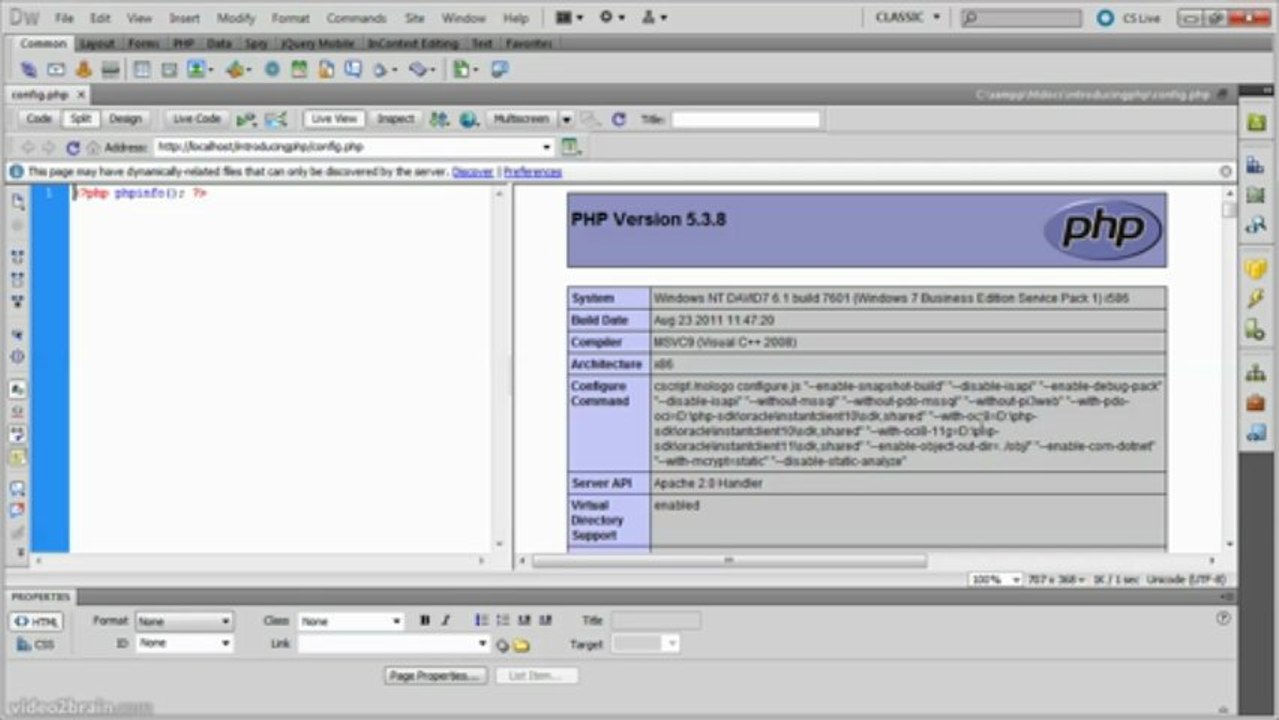Switch to Design view
Screen dimensions: 1279x720
[x=125, y=118]
